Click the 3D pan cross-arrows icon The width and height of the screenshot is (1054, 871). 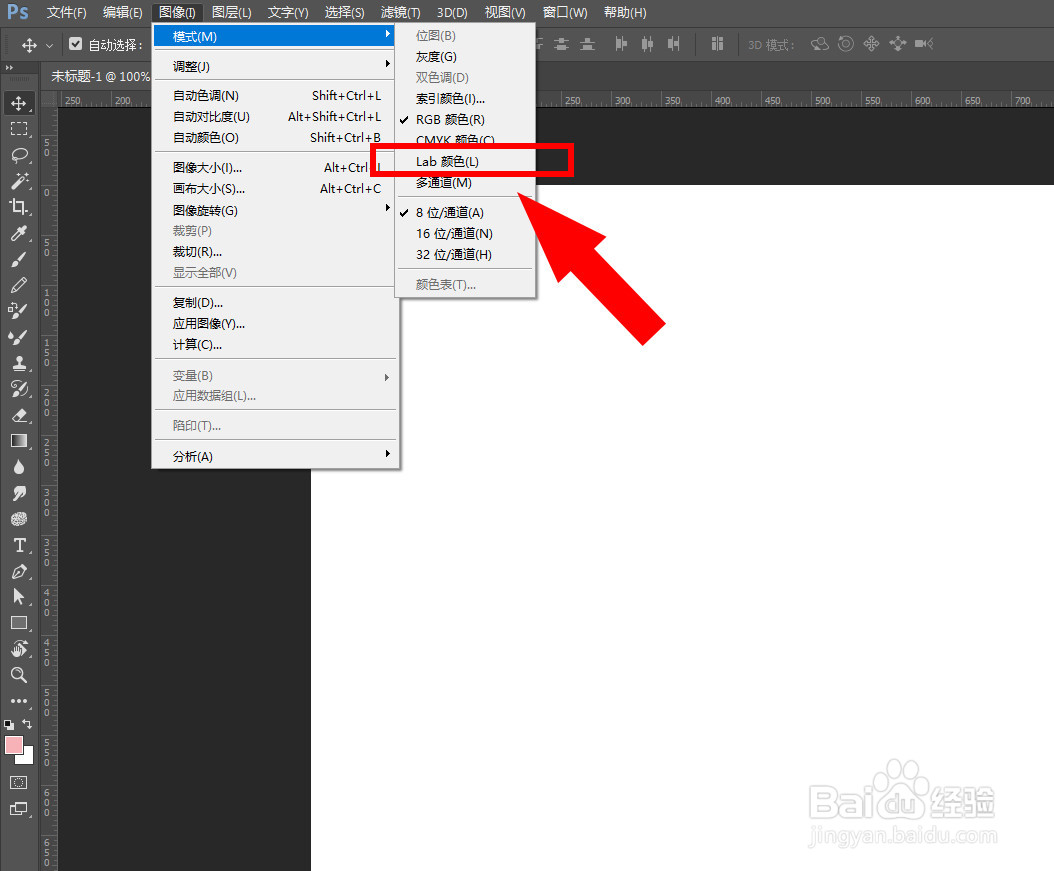[x=871, y=44]
